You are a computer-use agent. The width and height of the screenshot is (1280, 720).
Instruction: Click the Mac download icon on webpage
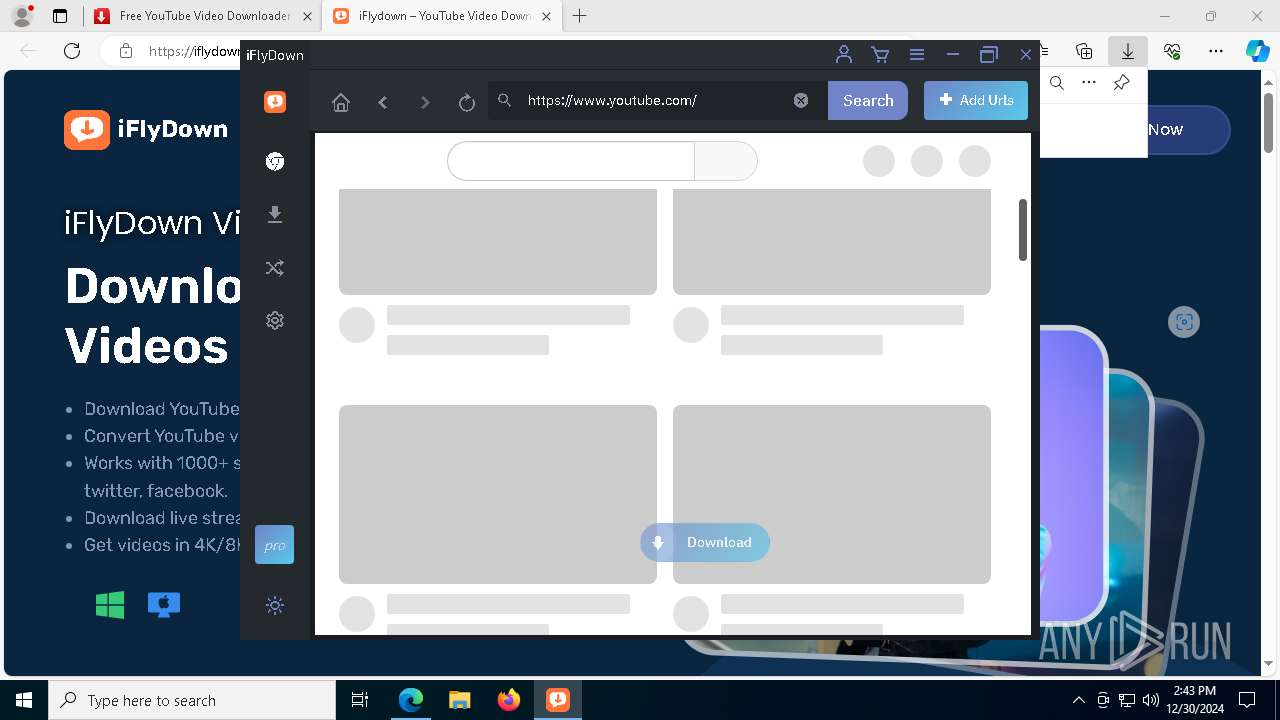pyautogui.click(x=164, y=604)
